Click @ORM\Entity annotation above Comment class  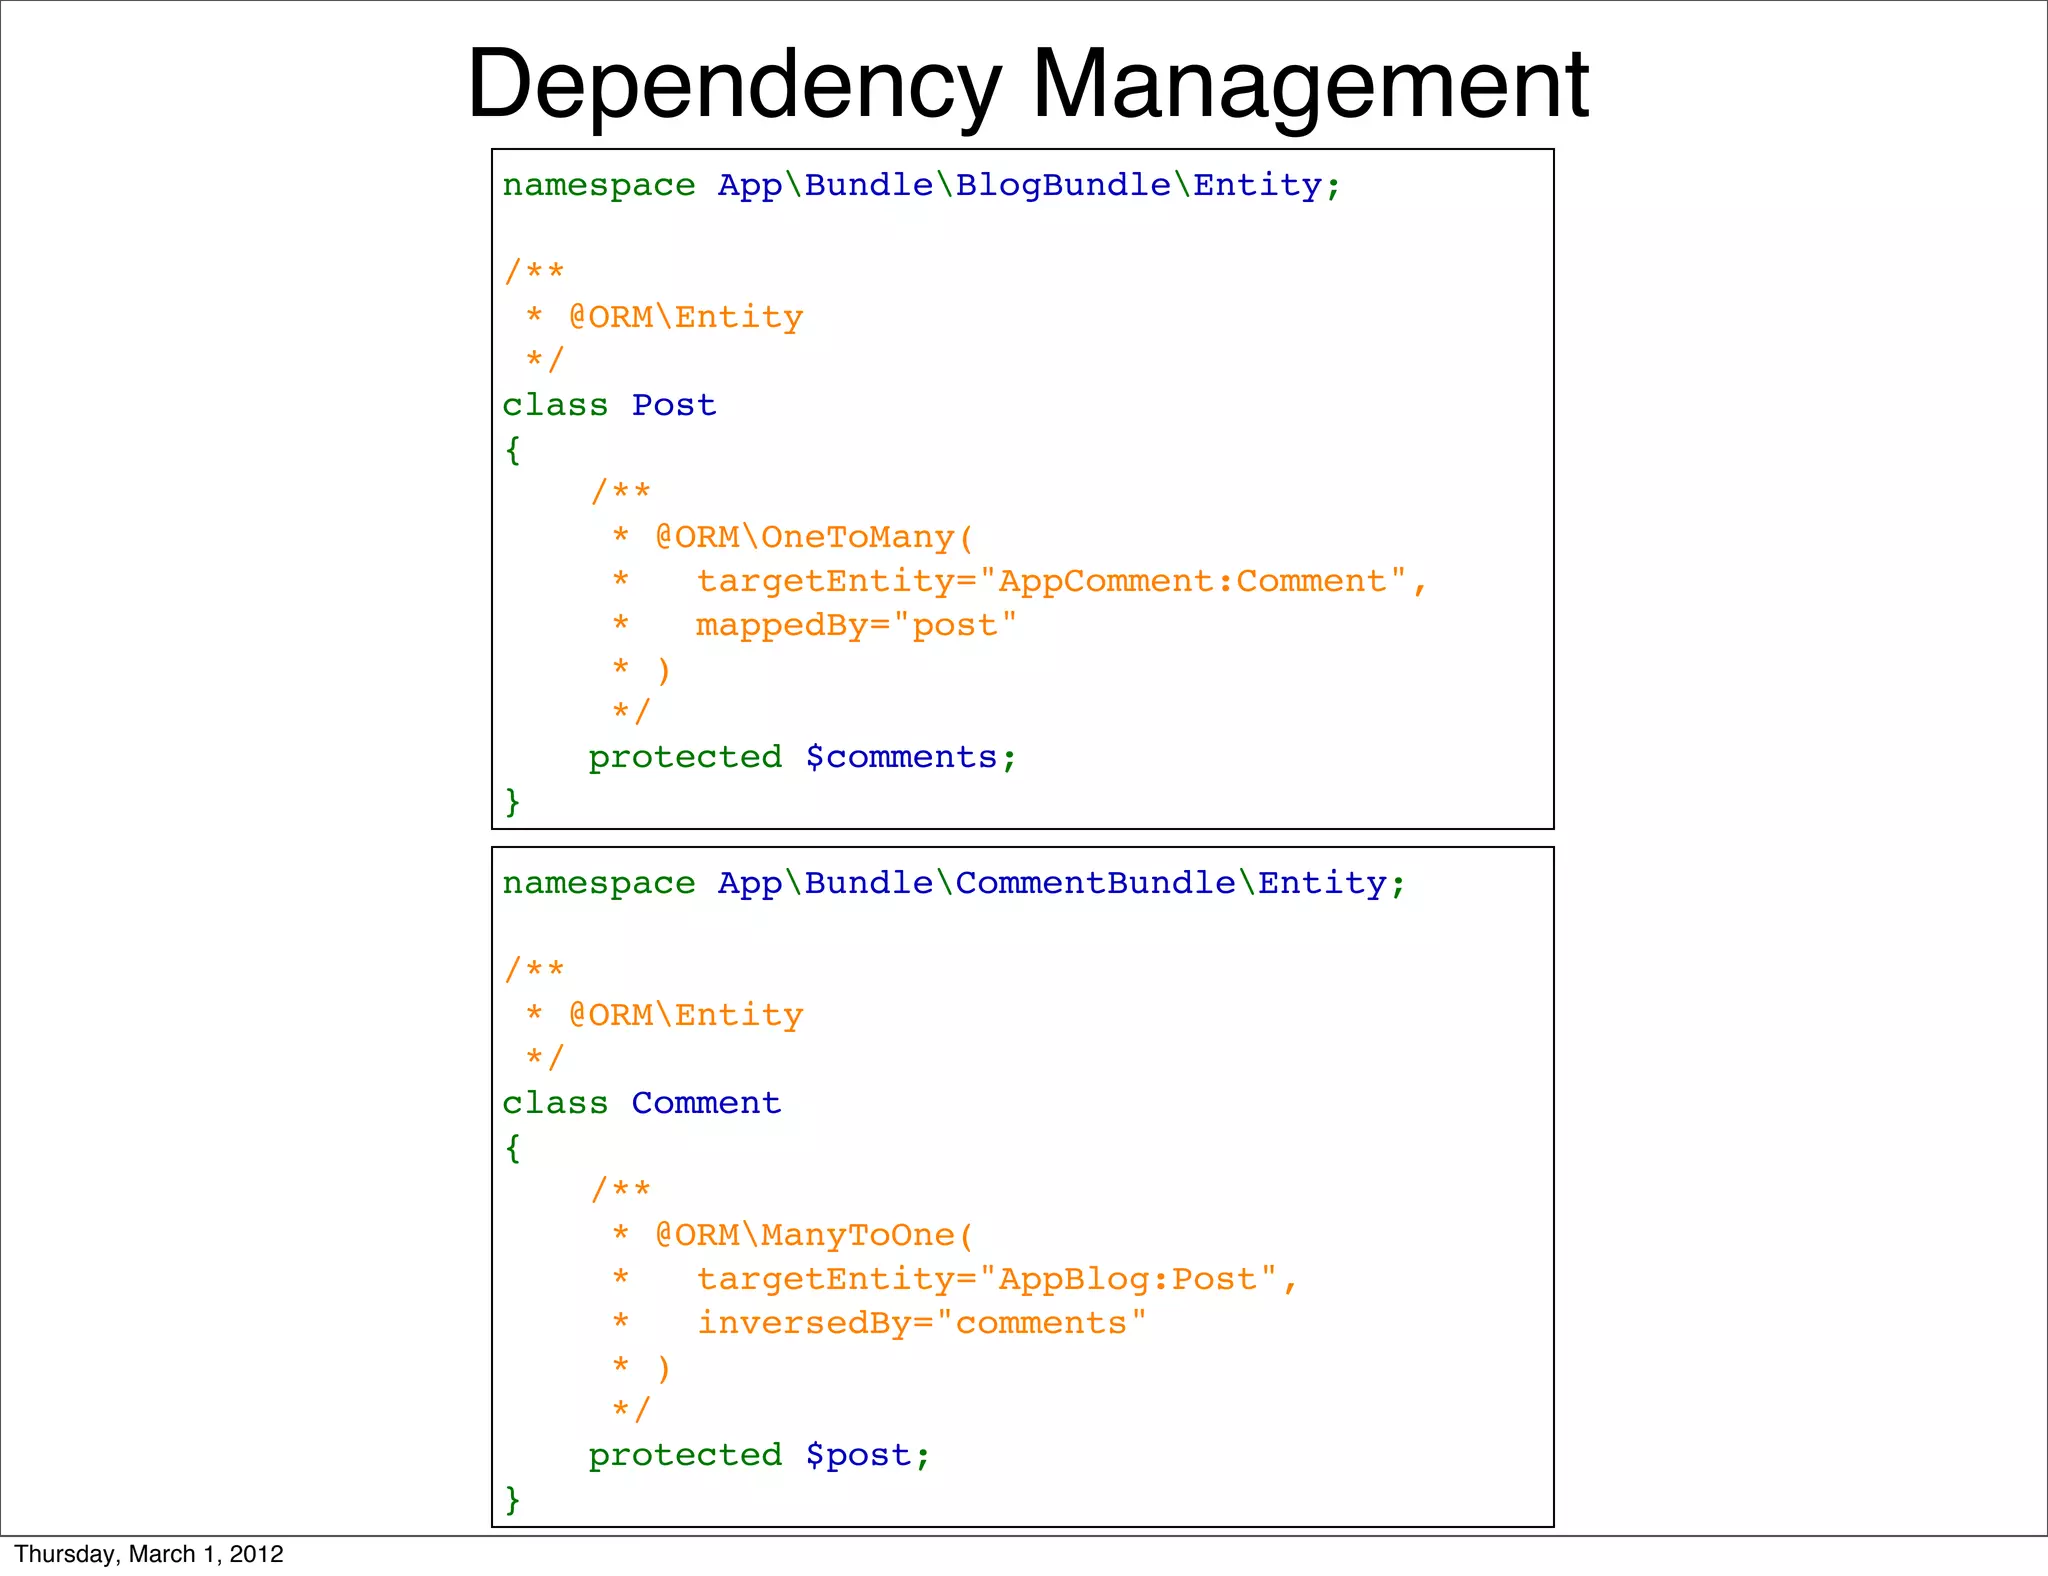685,1015
